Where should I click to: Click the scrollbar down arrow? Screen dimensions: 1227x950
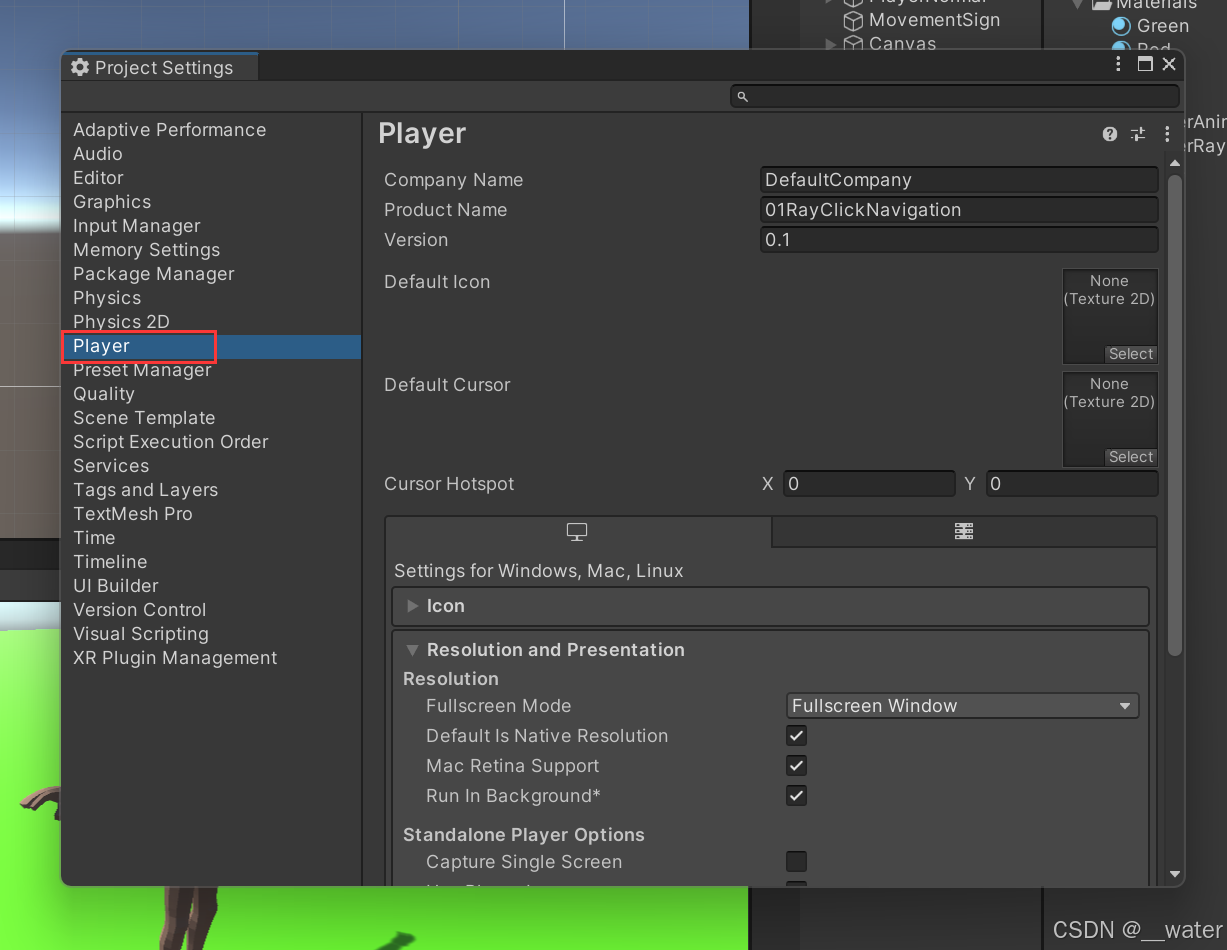[x=1175, y=874]
